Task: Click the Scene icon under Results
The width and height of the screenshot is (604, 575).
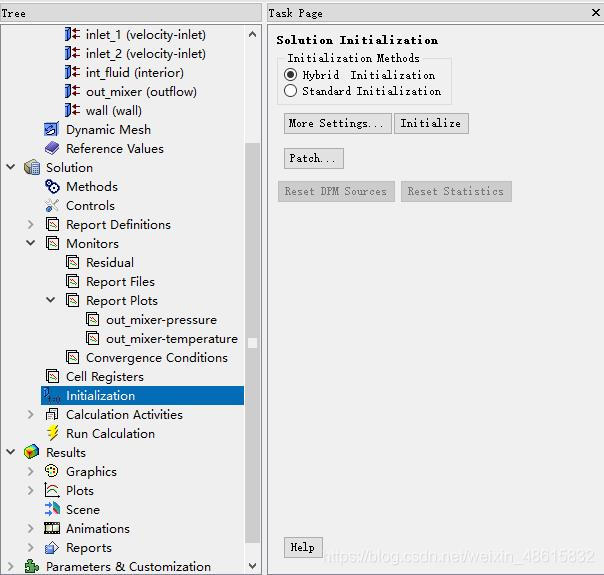Action: click(x=52, y=510)
